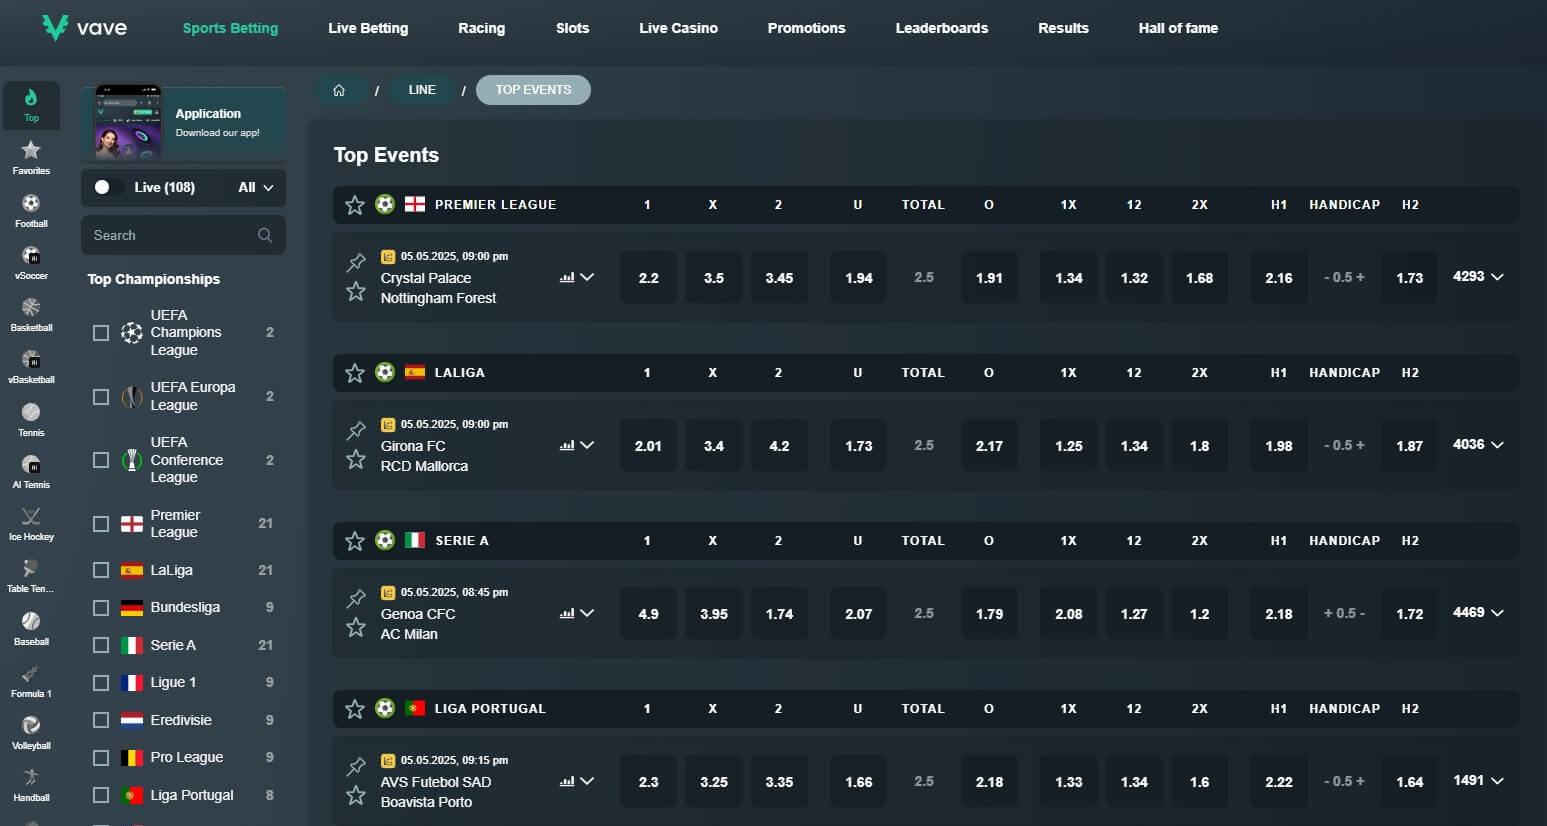
Task: Select AI Tennis in the sports sidebar
Action: pos(31,471)
